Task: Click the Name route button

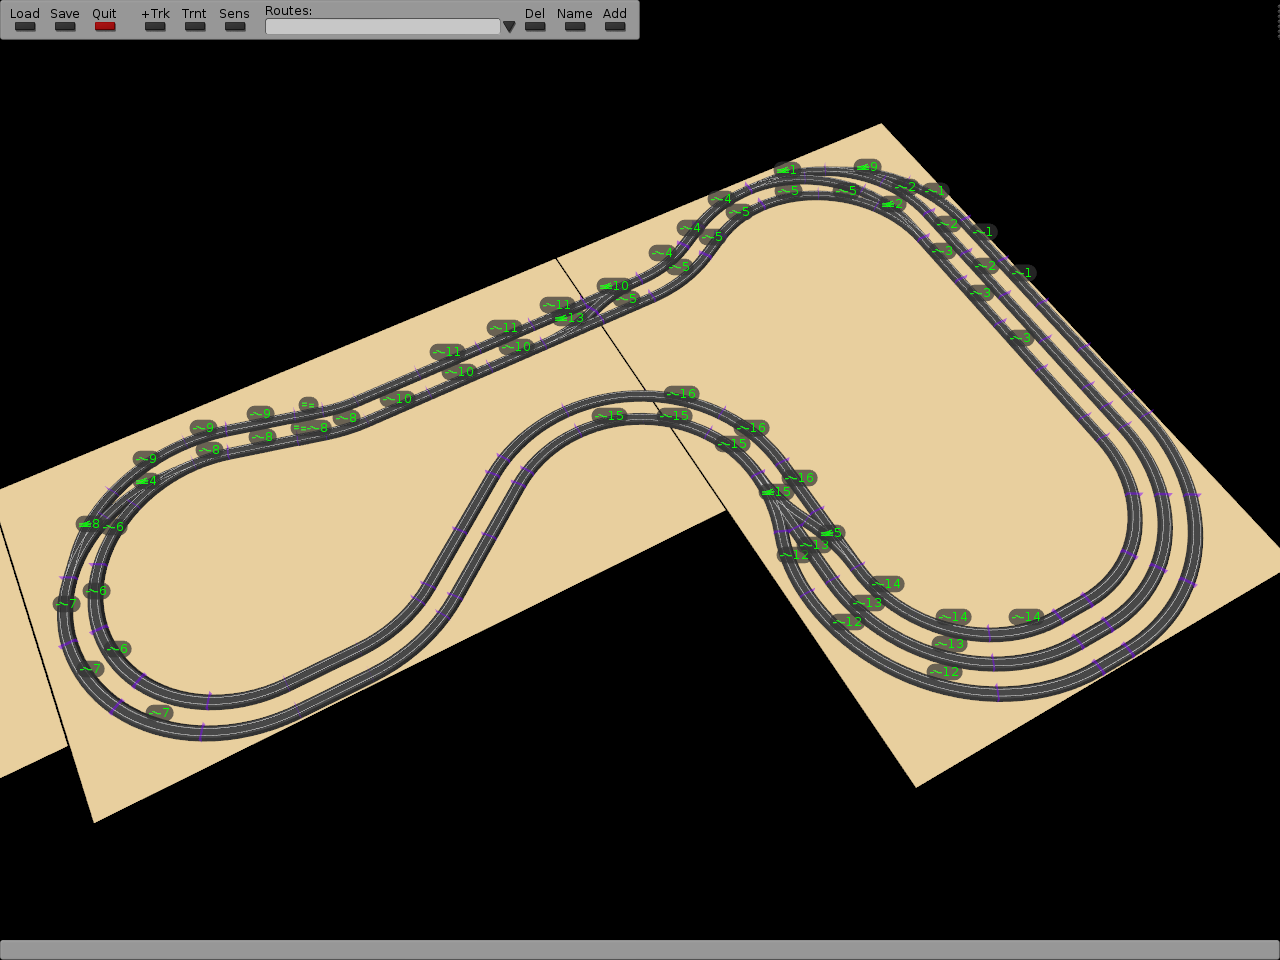Action: click(575, 26)
